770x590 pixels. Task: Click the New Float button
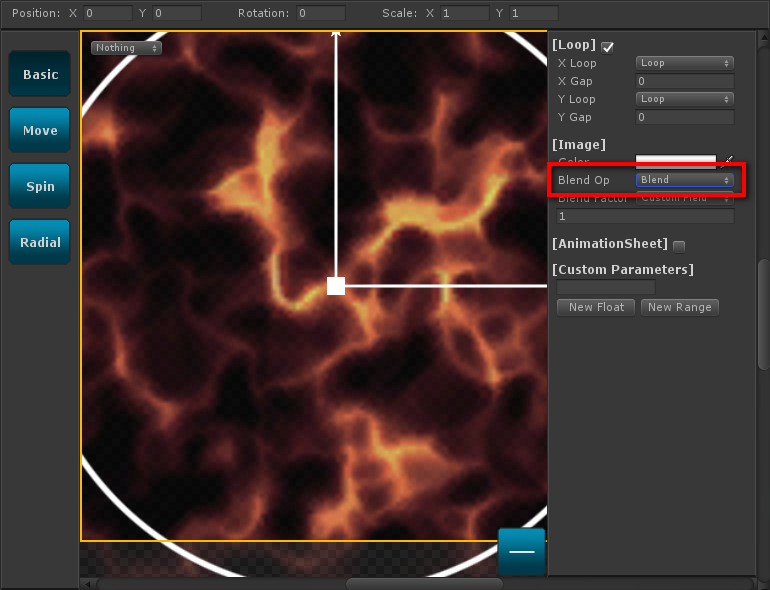pyautogui.click(x=596, y=307)
